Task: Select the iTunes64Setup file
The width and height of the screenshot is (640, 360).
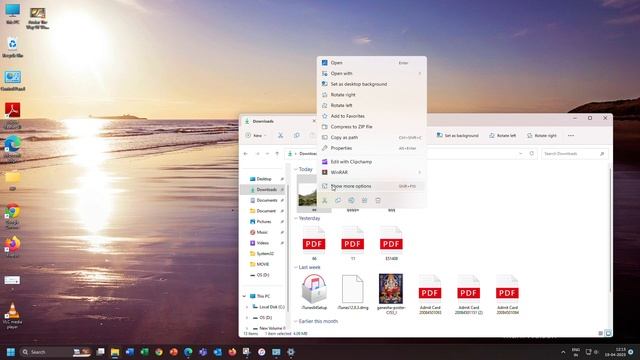Action: click(x=314, y=292)
